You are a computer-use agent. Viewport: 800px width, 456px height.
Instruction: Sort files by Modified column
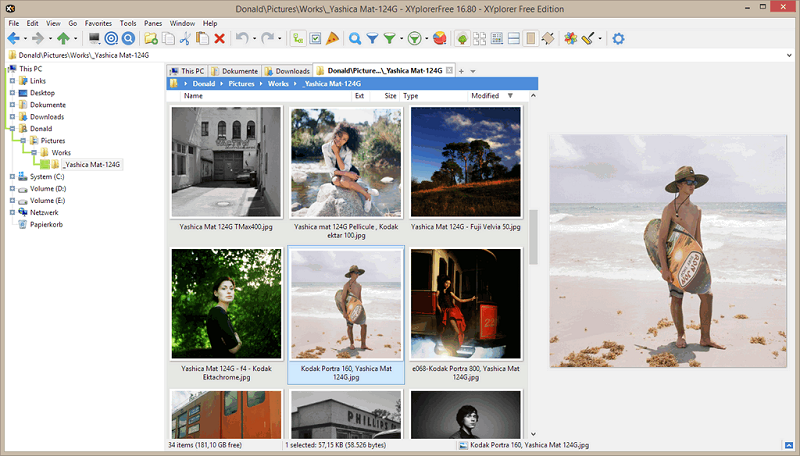point(485,96)
